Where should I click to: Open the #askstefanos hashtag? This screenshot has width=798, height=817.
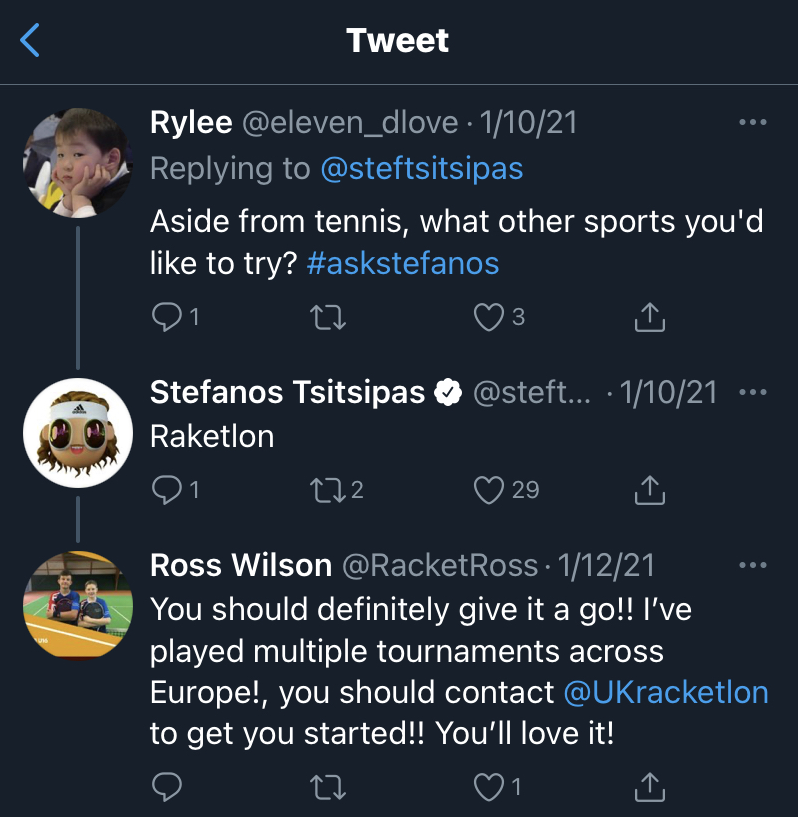pos(402,263)
